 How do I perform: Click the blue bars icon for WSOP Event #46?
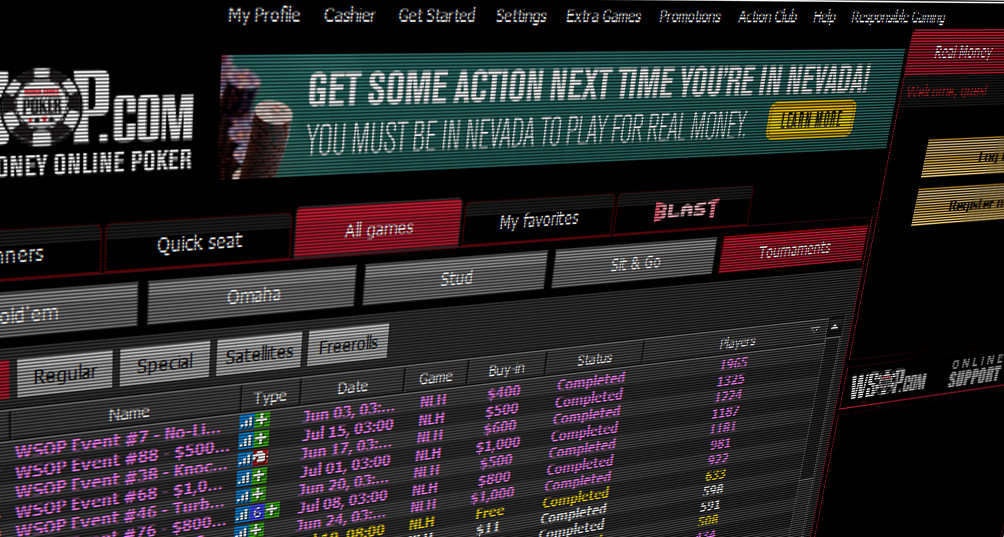point(245,497)
